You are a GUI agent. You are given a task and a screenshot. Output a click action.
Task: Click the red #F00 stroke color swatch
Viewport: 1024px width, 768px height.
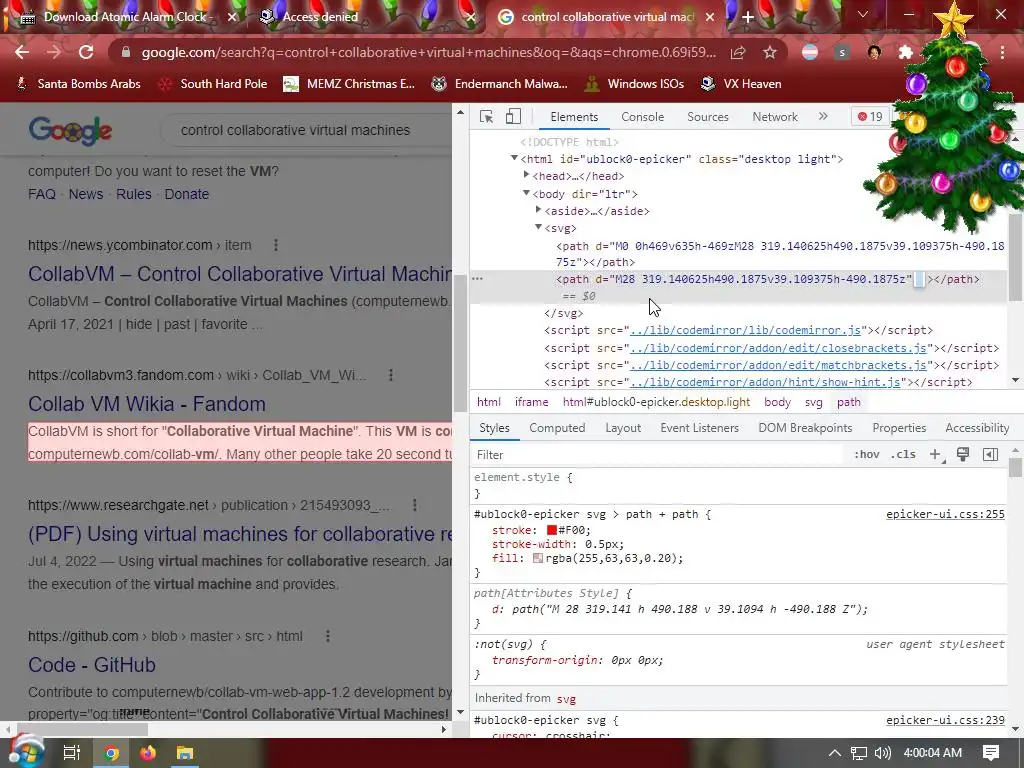[551, 530]
